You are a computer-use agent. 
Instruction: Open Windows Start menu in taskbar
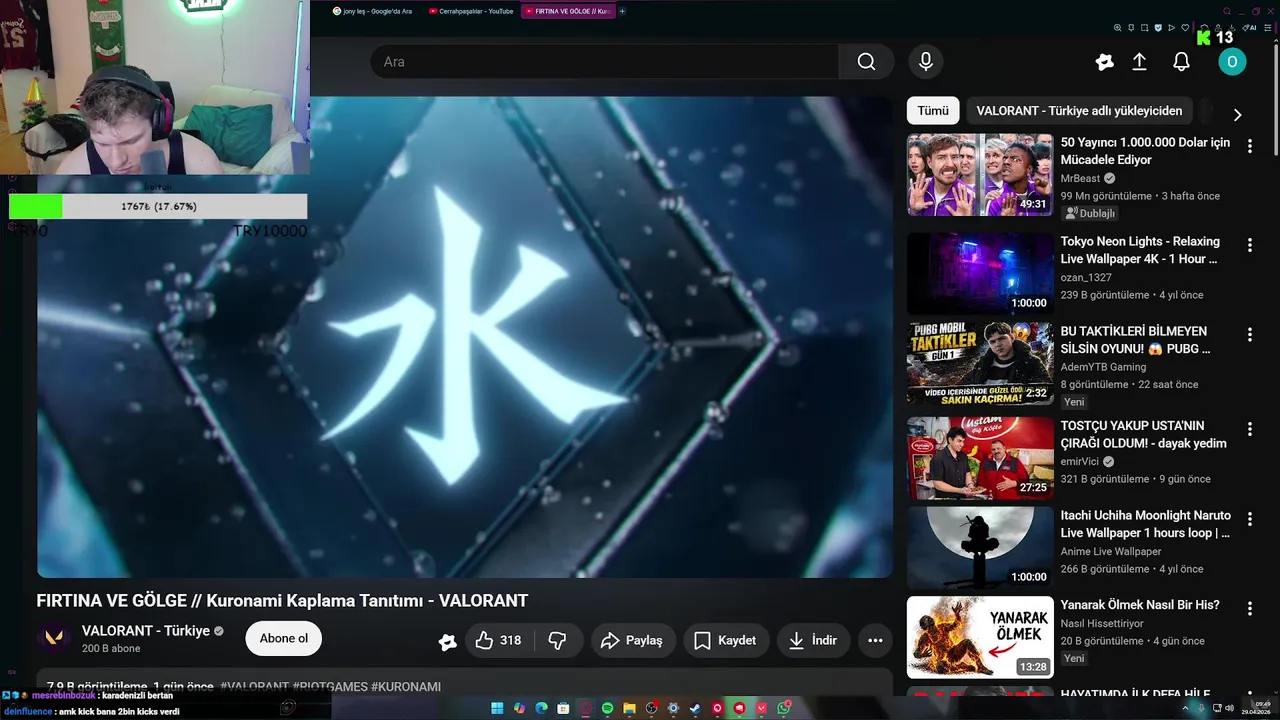[497, 708]
